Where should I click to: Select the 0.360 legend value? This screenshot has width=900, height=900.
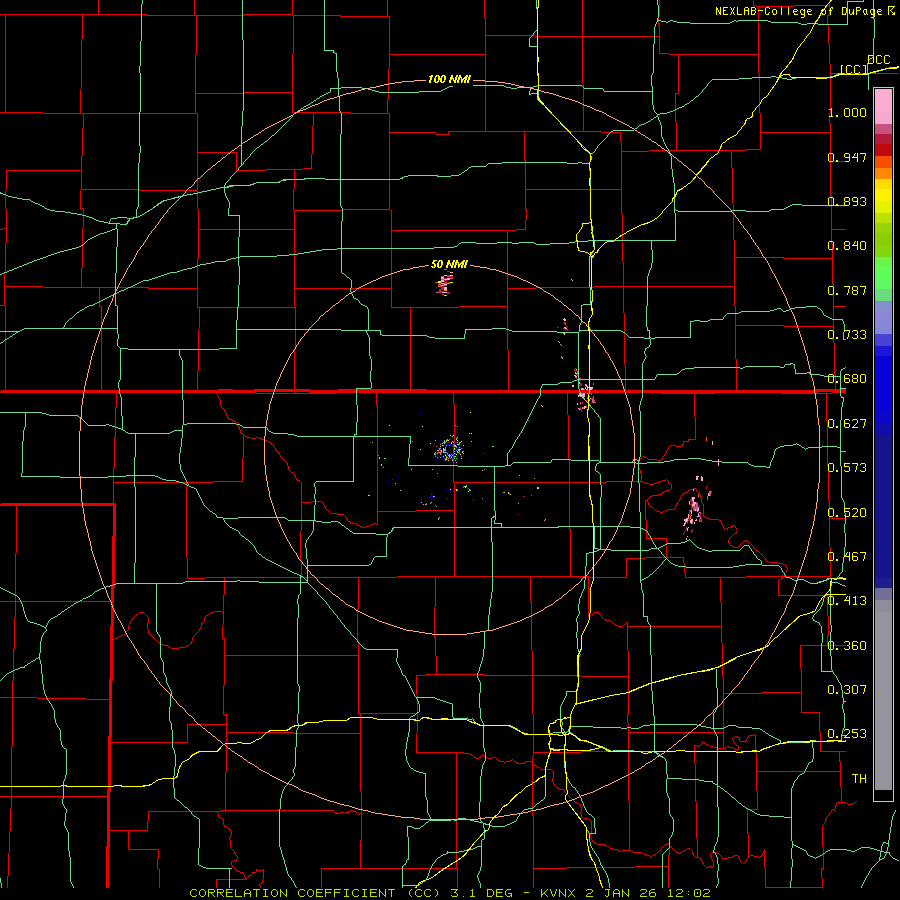pyautogui.click(x=847, y=646)
